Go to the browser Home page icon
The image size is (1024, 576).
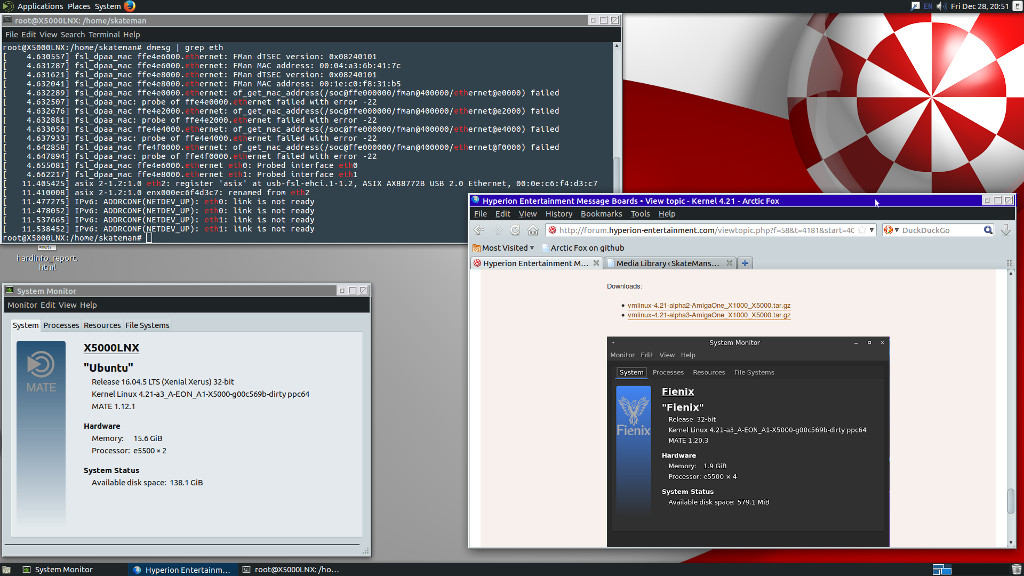pyautogui.click(x=533, y=230)
